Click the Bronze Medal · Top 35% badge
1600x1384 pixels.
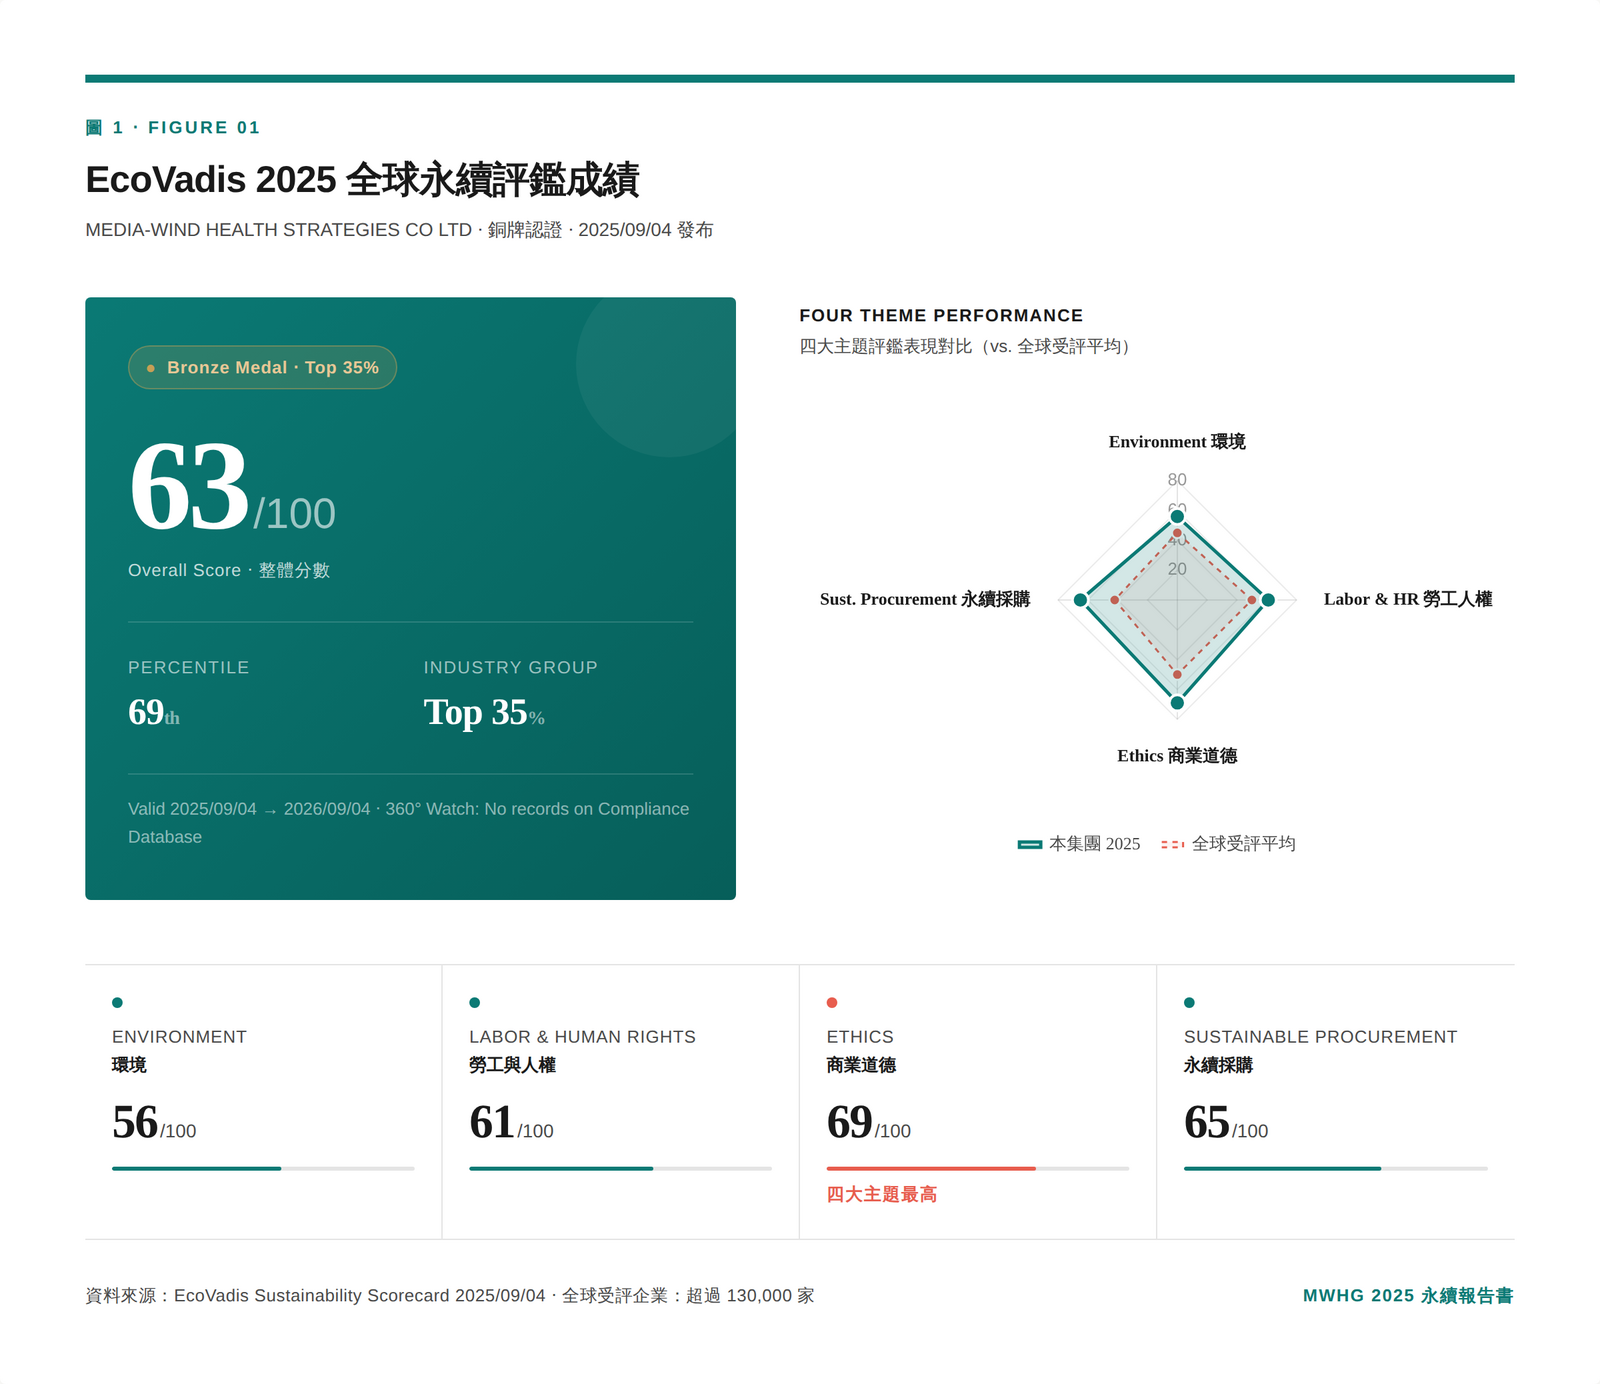pos(262,367)
